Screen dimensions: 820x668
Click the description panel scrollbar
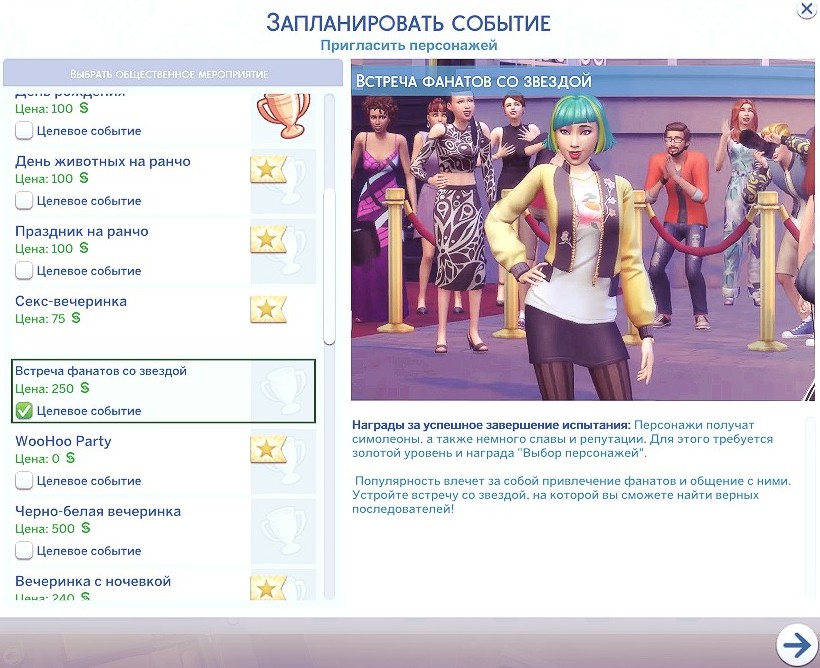810,507
